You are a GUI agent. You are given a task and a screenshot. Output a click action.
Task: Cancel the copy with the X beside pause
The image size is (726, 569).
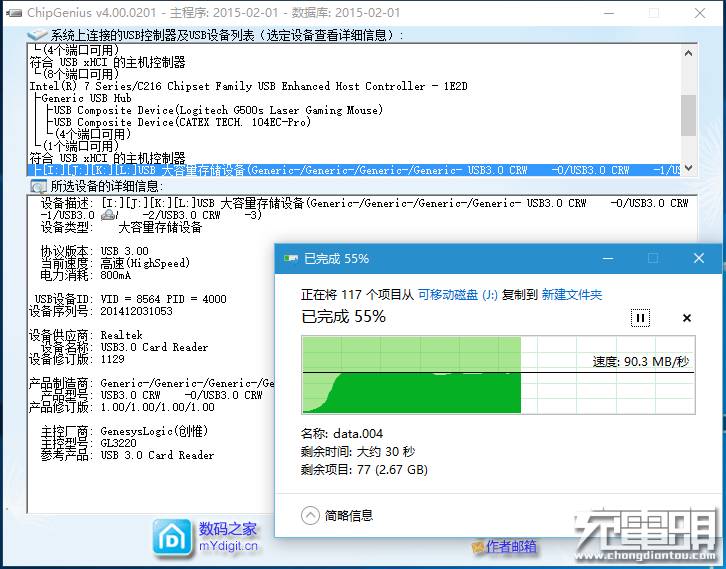[x=687, y=318]
